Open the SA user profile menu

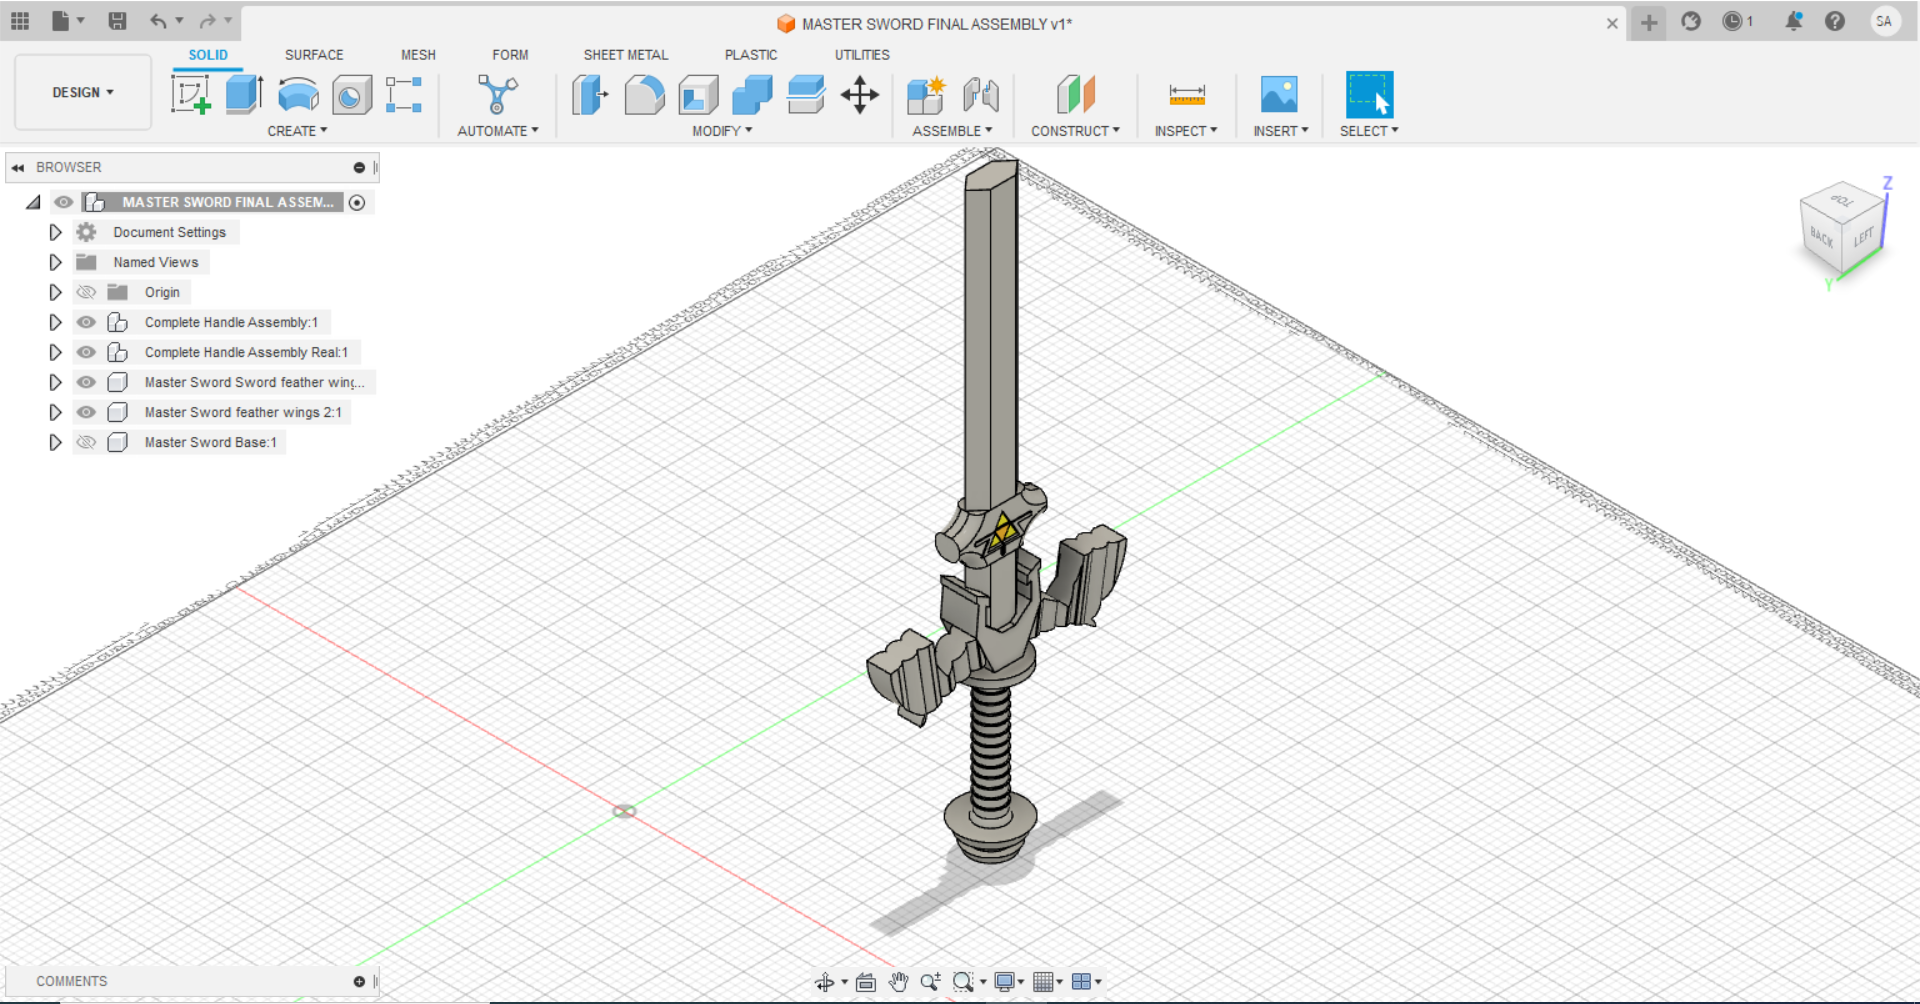1884,21
